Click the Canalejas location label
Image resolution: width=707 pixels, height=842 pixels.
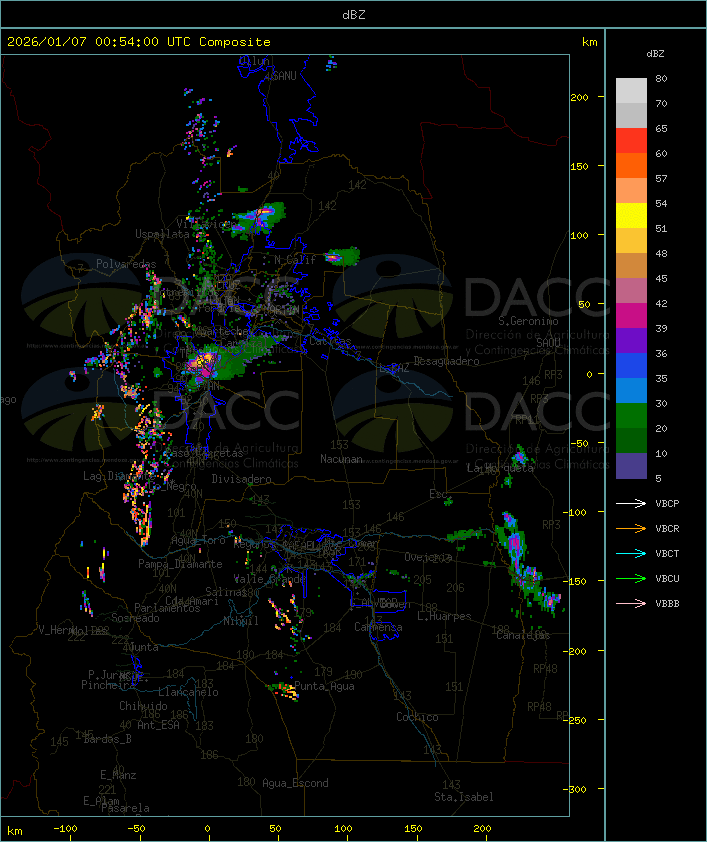(x=522, y=636)
